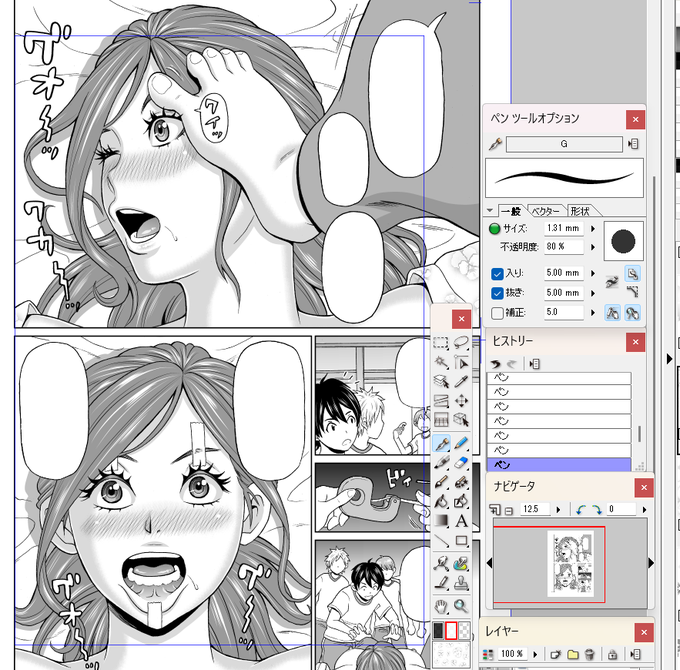Select the magic wand tool
680x670 pixels.
coord(441,362)
